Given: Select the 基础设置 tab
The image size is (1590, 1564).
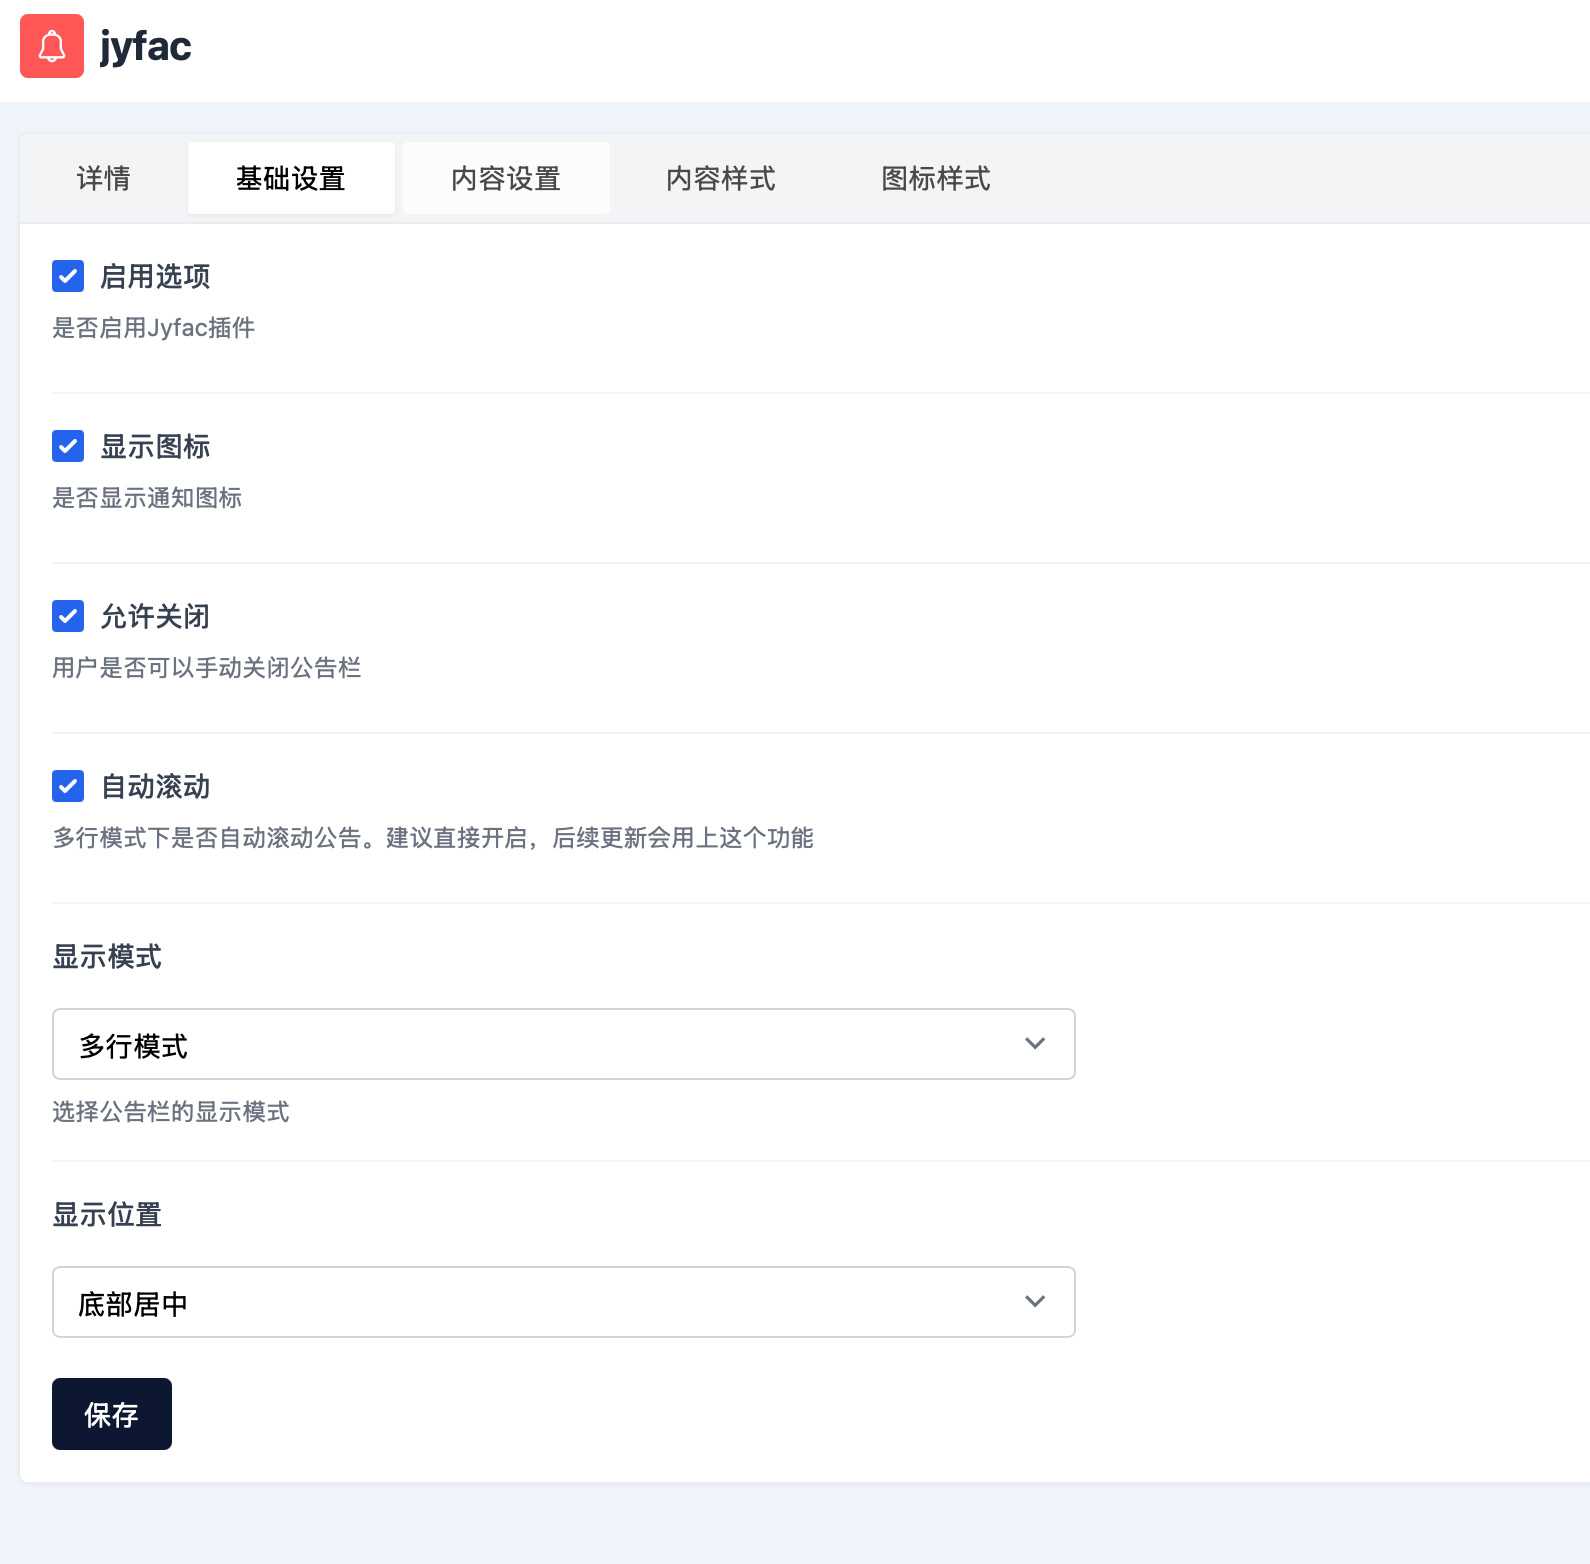Looking at the screenshot, I should pyautogui.click(x=291, y=178).
